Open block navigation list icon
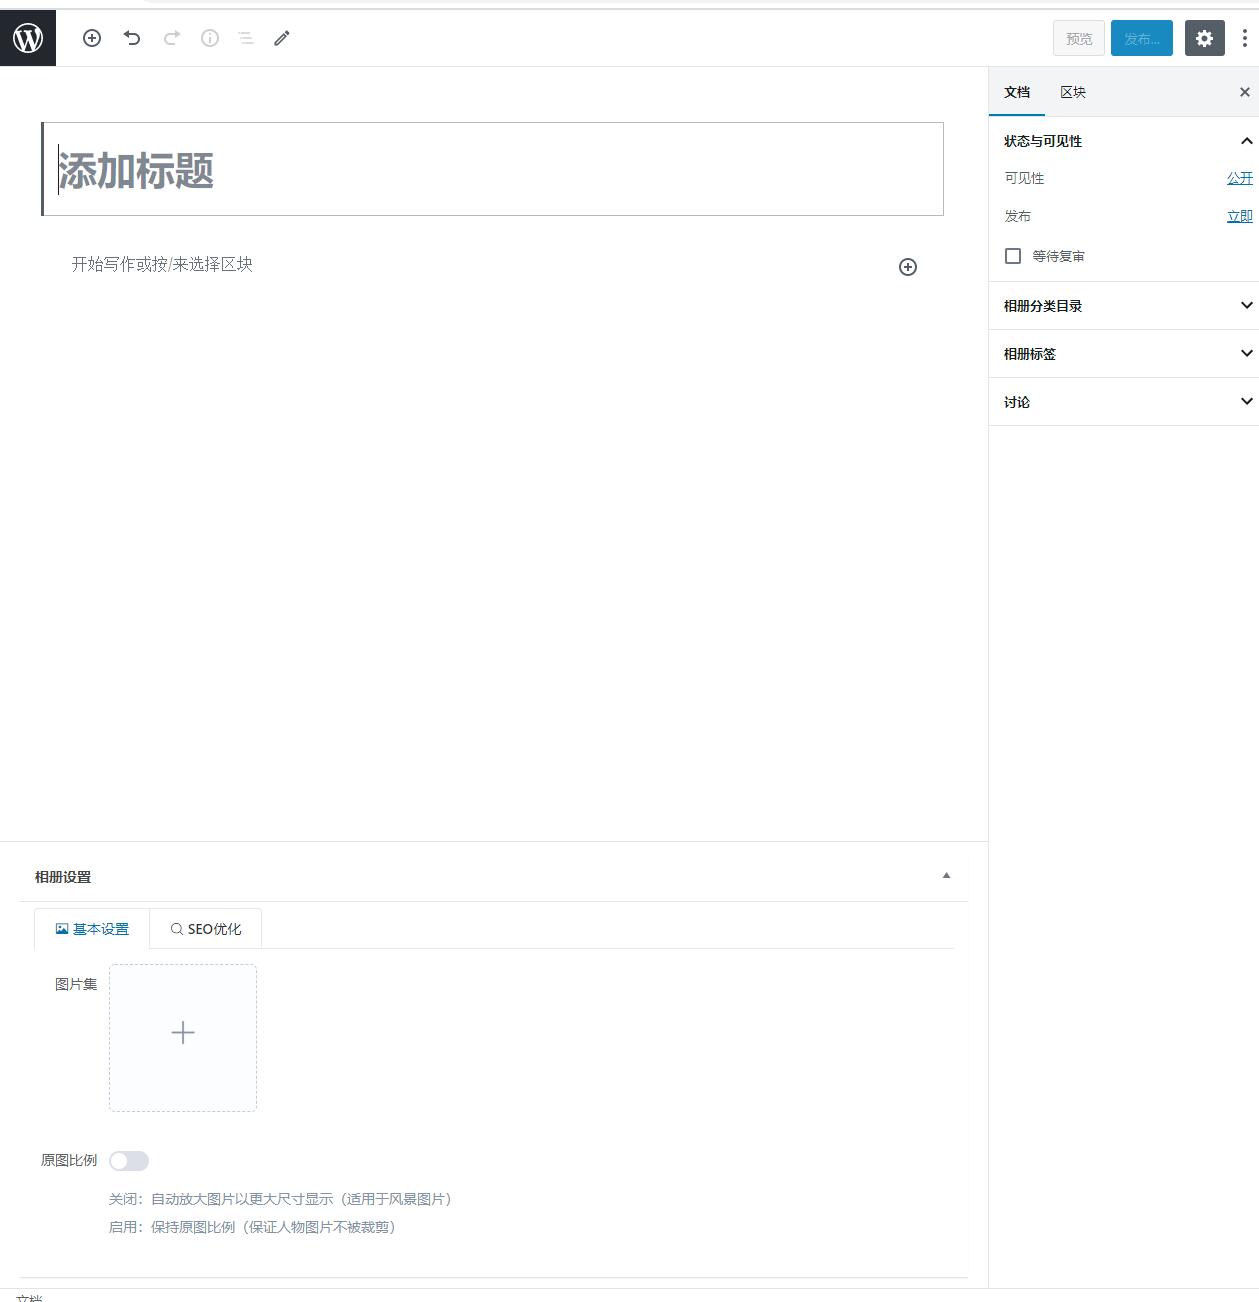This screenshot has width=1259, height=1302. point(246,38)
